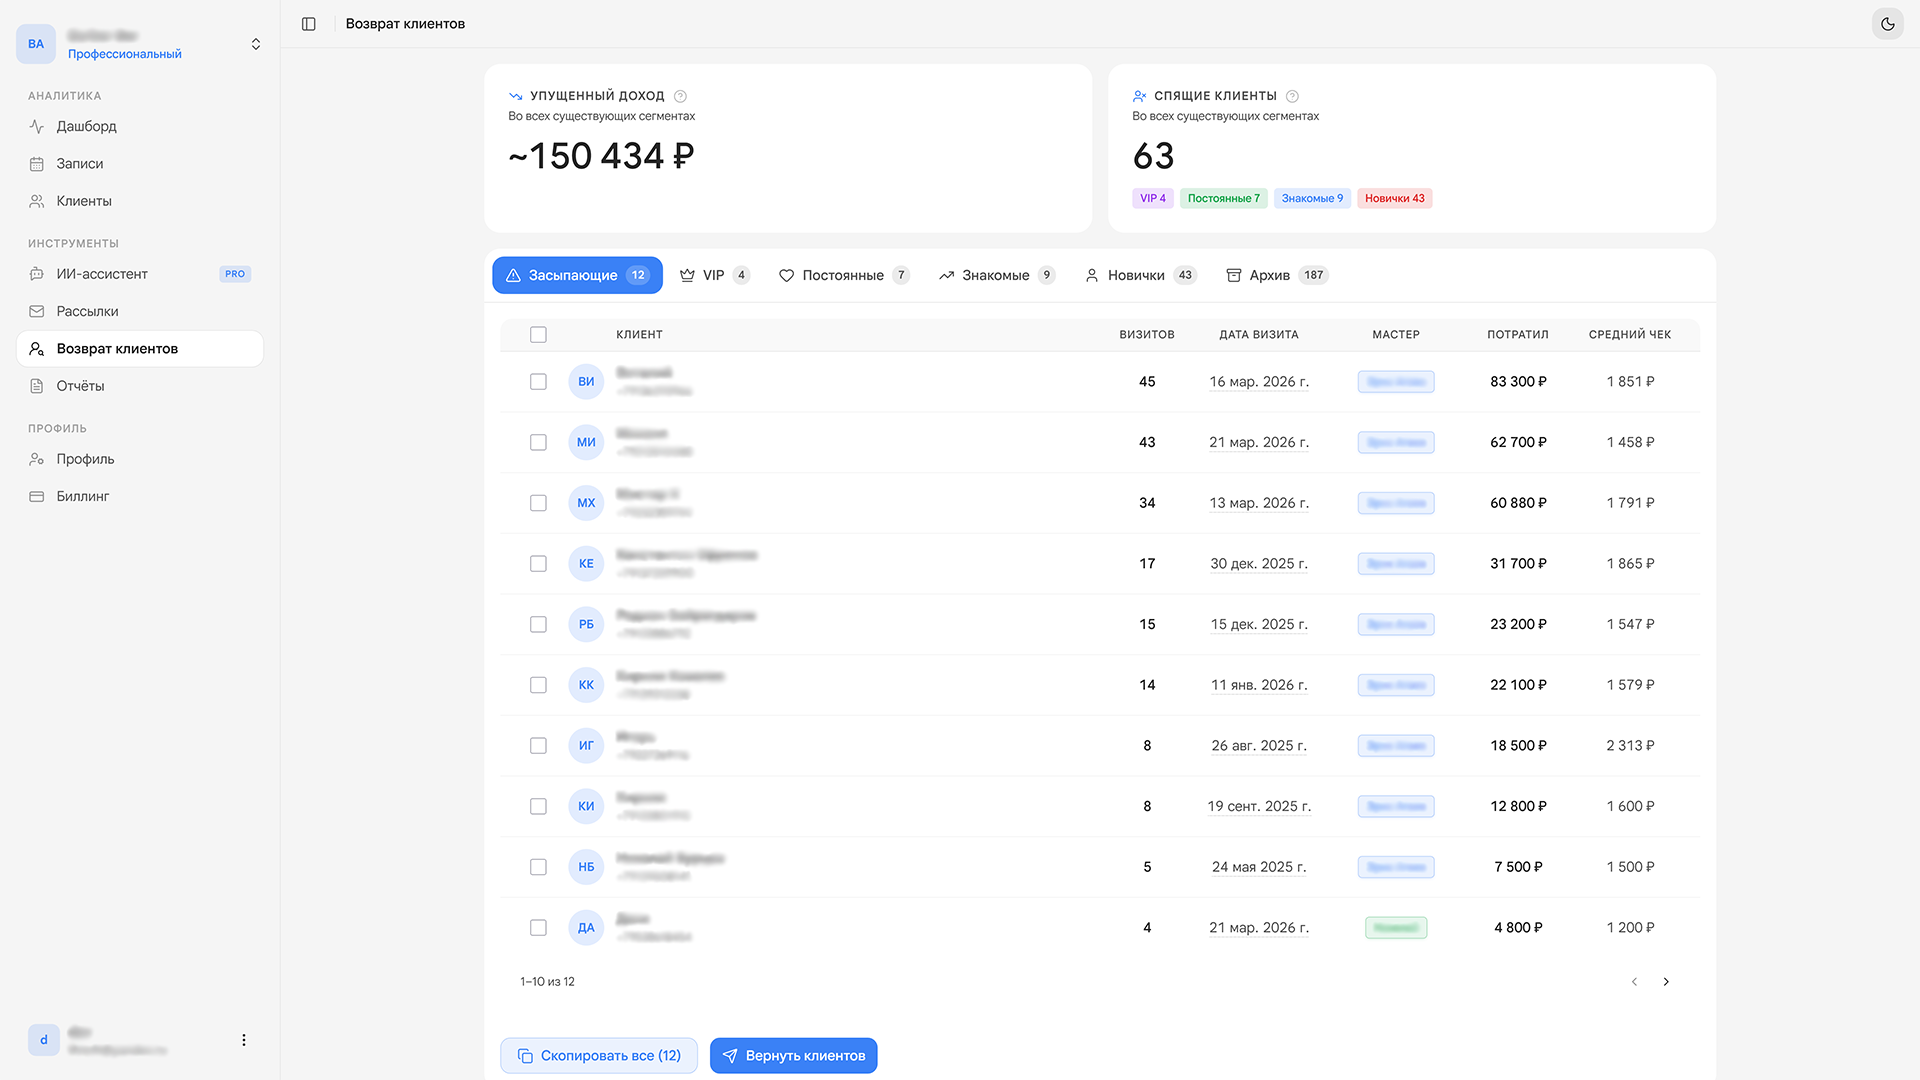
Task: Click the Профессиональный plan label
Action: coord(125,54)
